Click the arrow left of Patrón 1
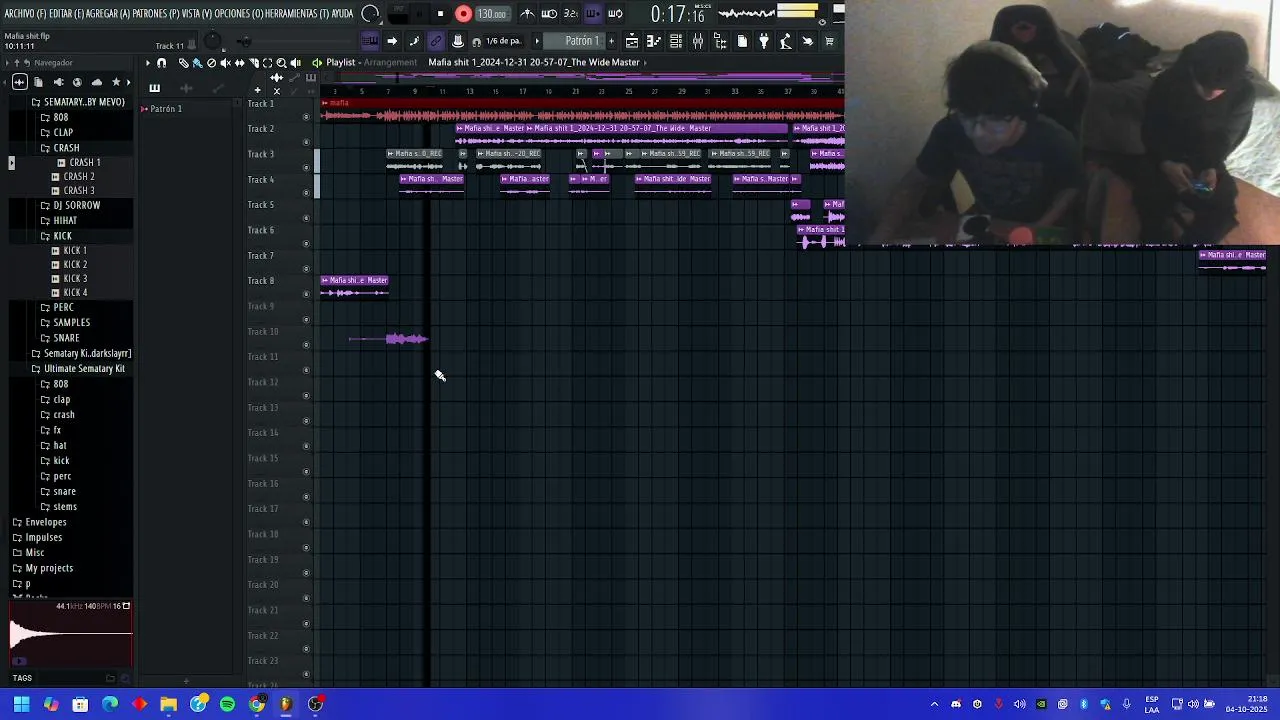The width and height of the screenshot is (1280, 720). 538,41
